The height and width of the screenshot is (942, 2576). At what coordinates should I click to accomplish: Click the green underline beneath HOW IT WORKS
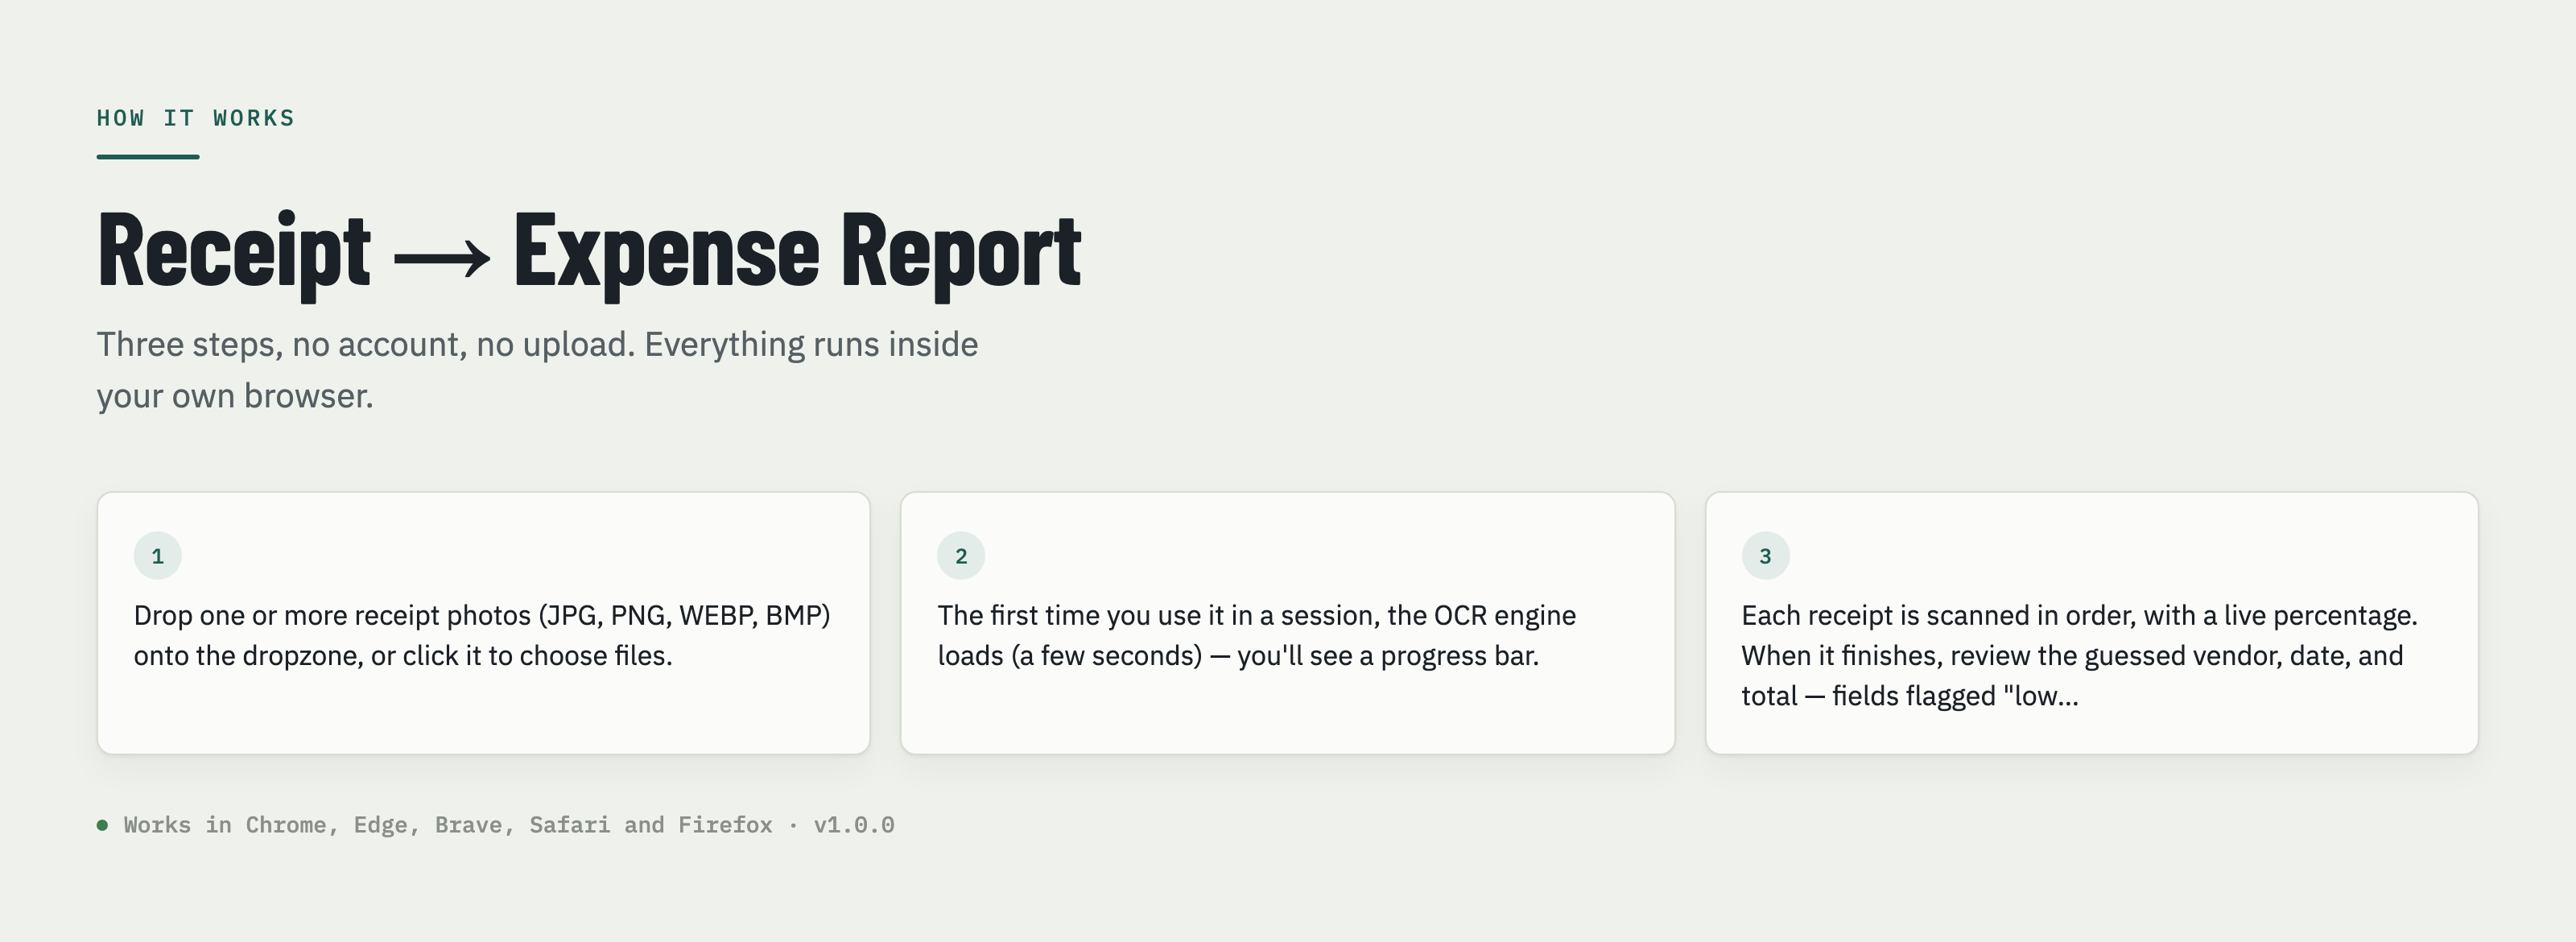(148, 157)
